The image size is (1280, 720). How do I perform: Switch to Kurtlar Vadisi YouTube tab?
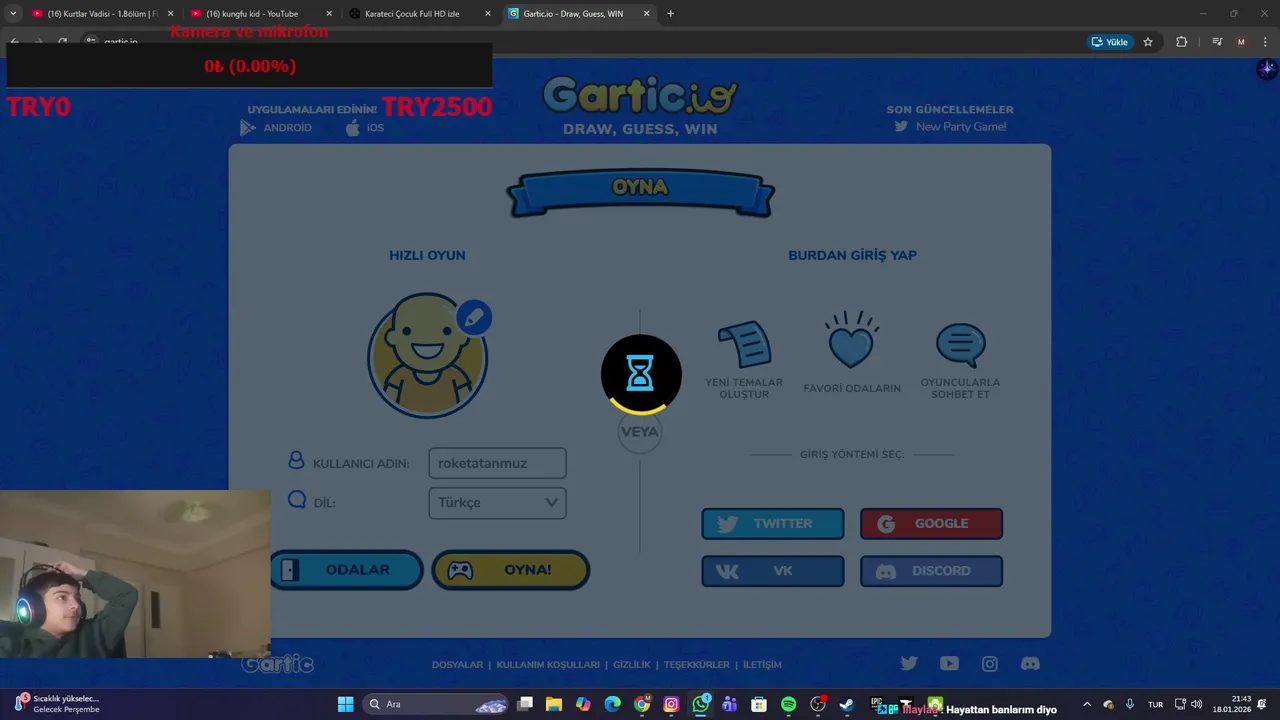click(x=103, y=14)
